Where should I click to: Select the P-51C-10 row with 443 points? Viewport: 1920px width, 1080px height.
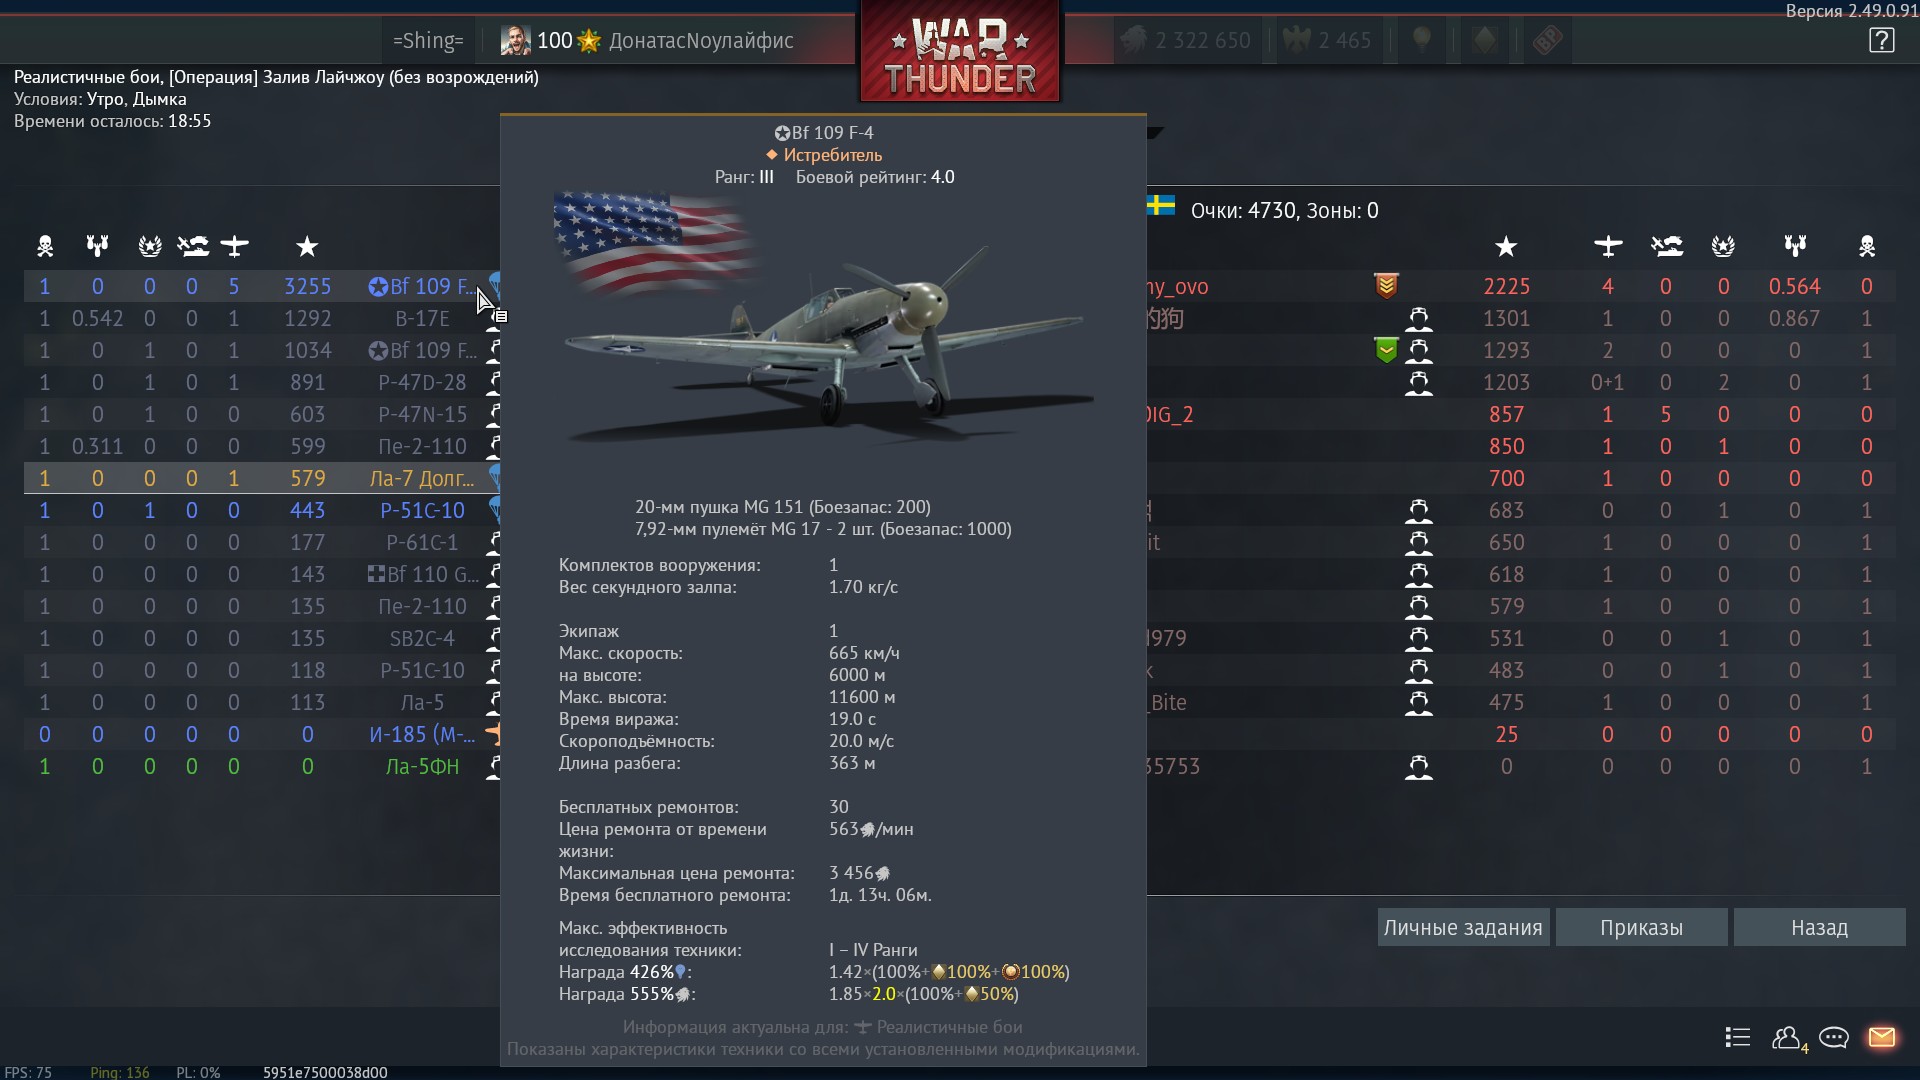point(262,510)
